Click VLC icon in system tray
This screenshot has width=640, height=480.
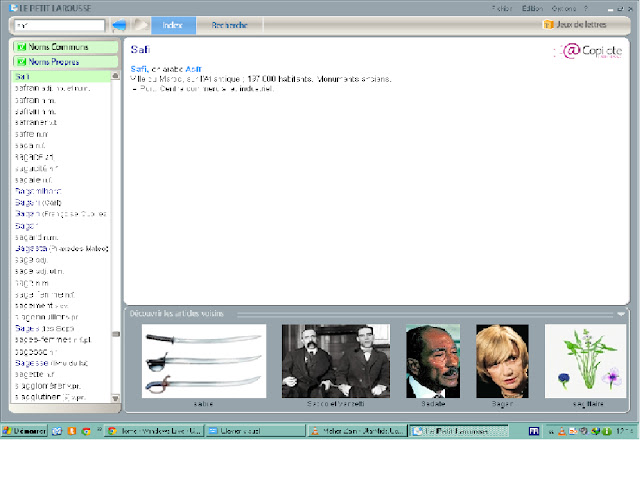tap(562, 431)
